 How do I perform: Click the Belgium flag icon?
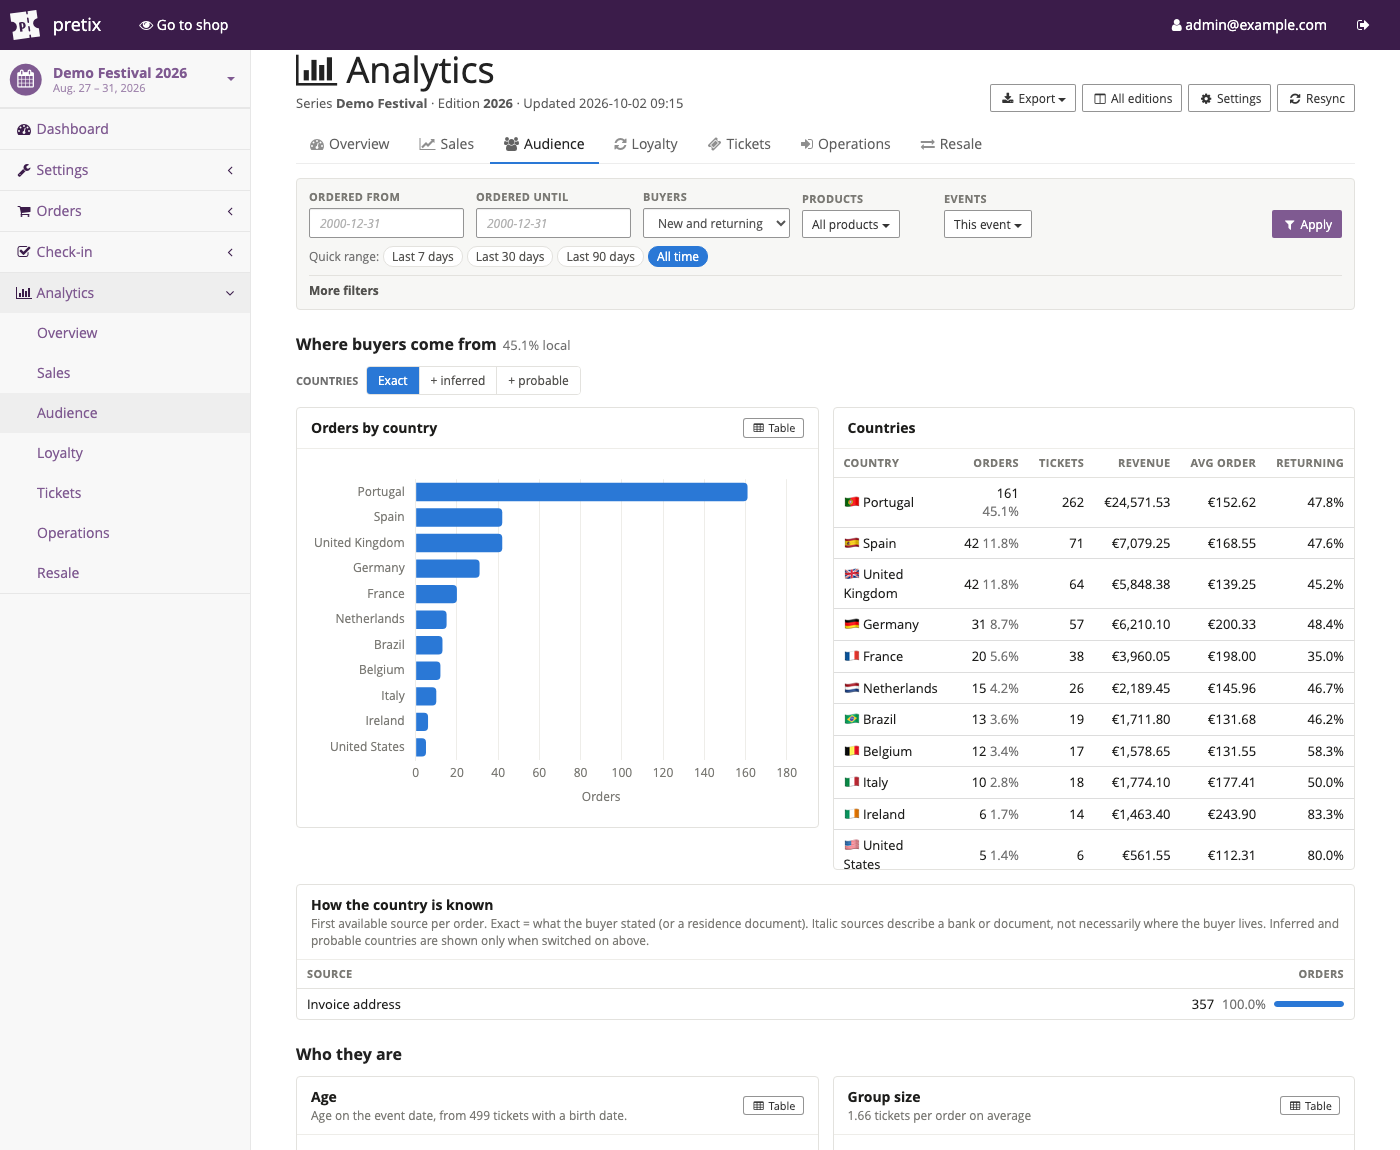(x=852, y=751)
